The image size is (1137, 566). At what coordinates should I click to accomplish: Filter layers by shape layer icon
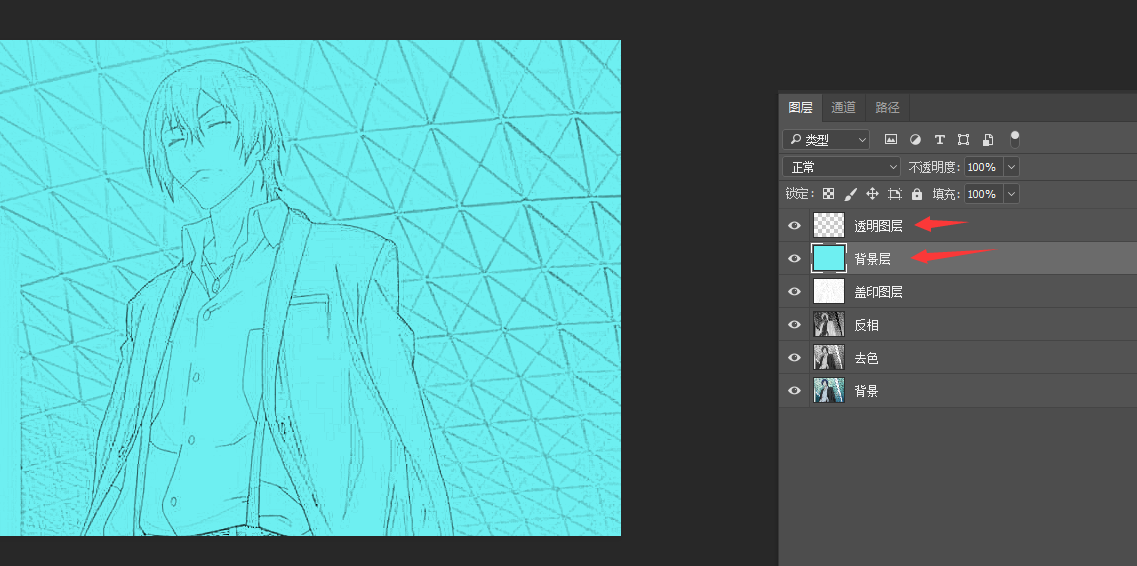tap(963, 139)
